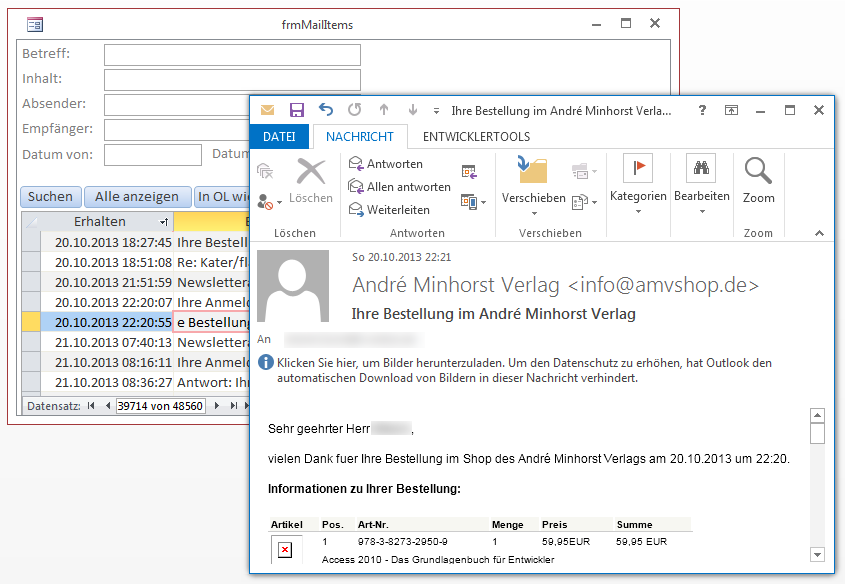Go to next item with down arrow
Screen dimensions: 845x584
413,110
